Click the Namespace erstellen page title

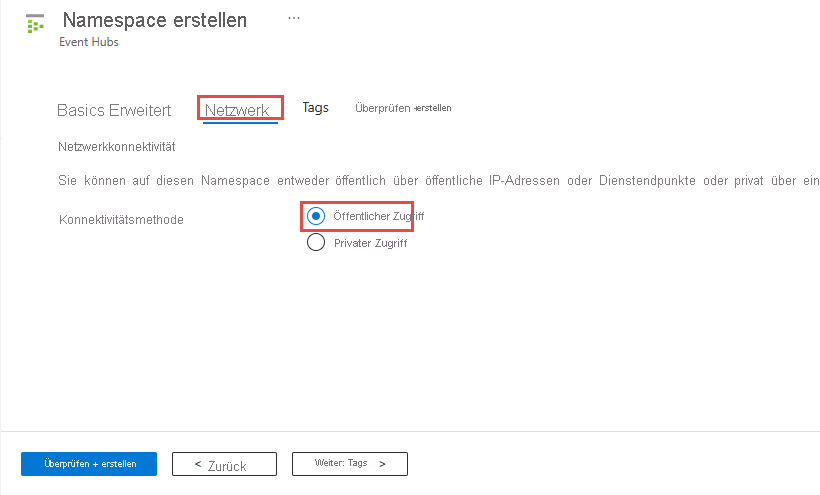(x=154, y=20)
